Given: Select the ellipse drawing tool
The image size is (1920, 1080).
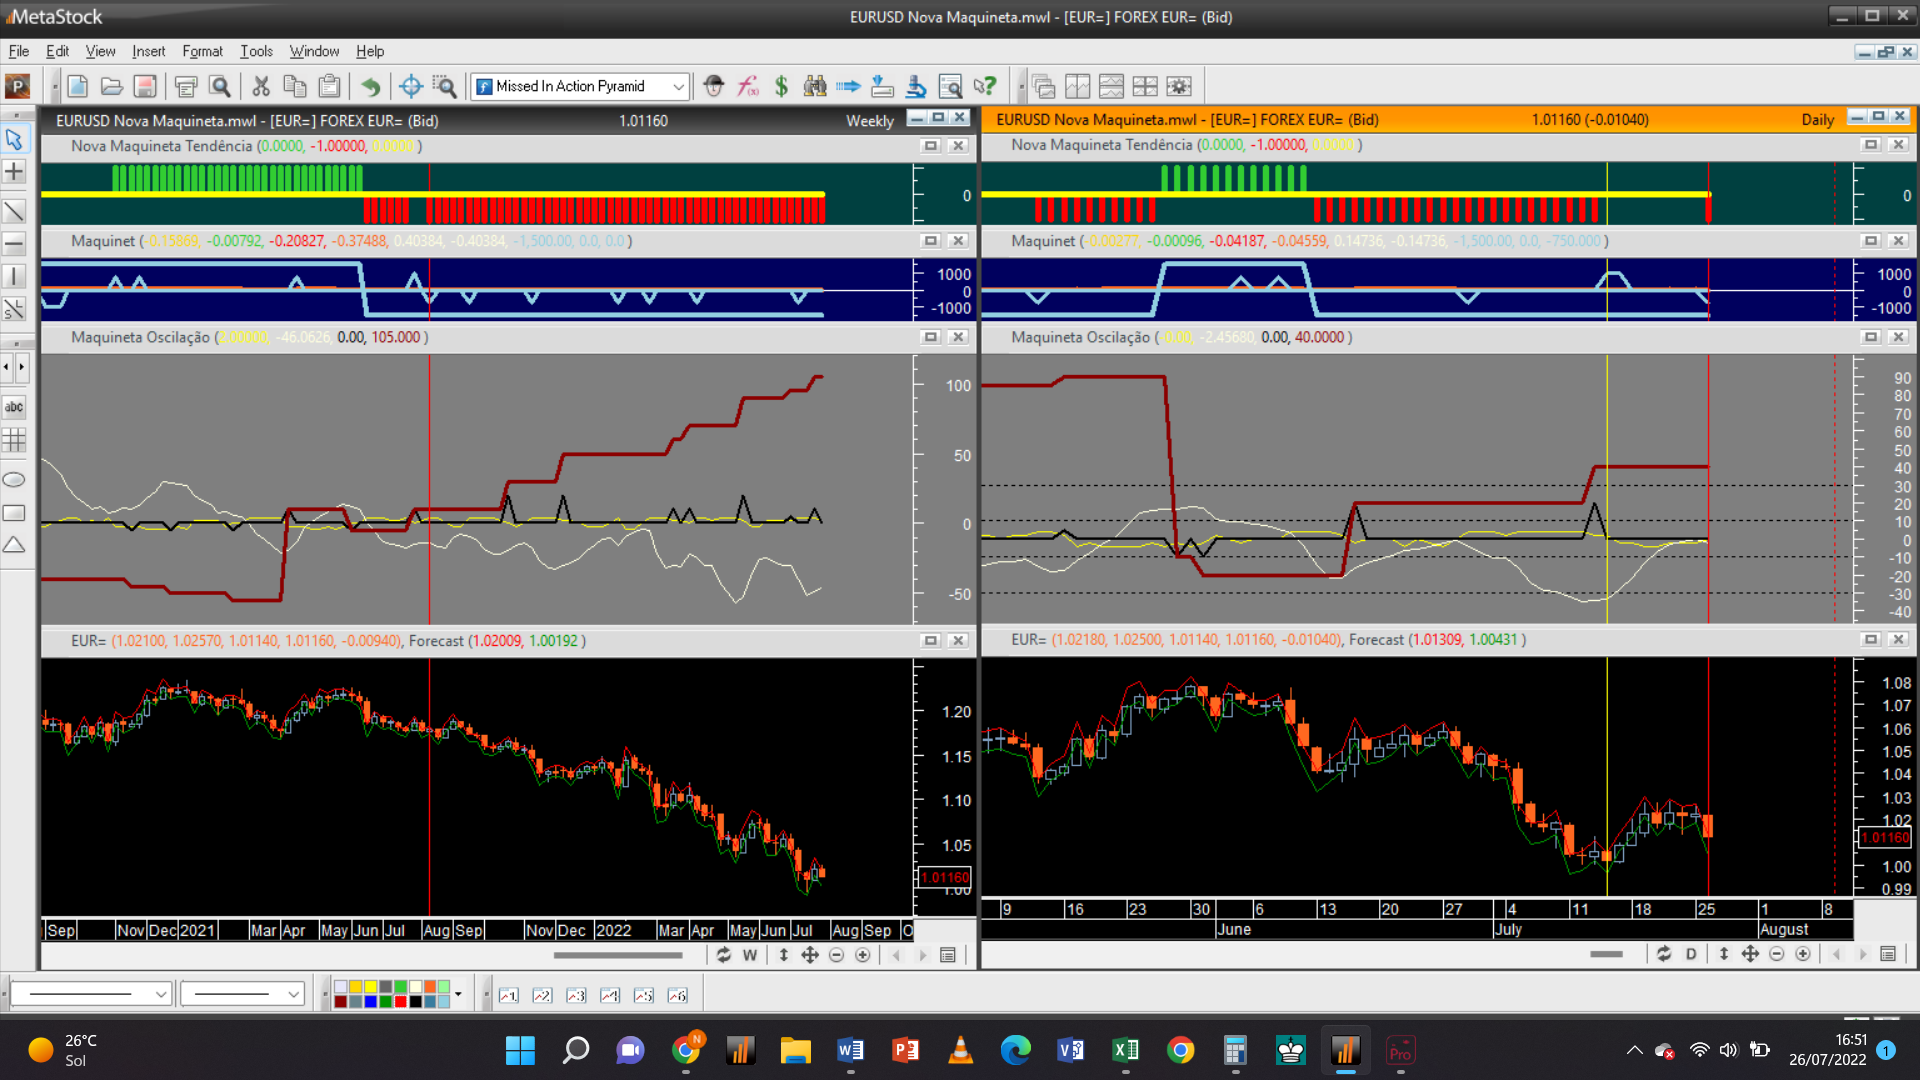Looking at the screenshot, I should click(14, 480).
